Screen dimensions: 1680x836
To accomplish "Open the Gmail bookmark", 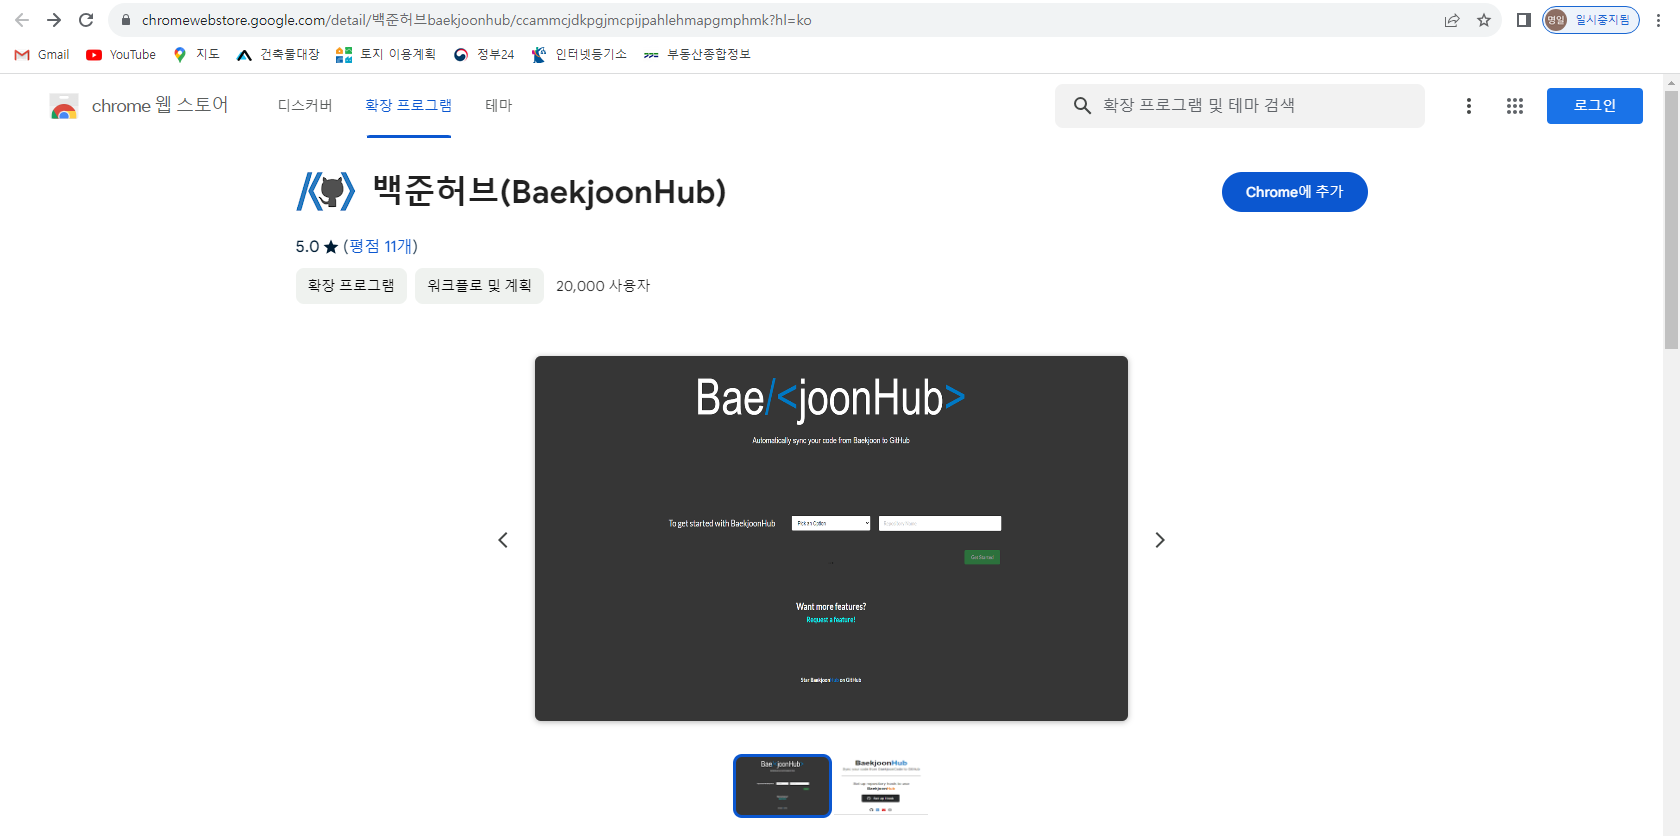I will tap(42, 55).
